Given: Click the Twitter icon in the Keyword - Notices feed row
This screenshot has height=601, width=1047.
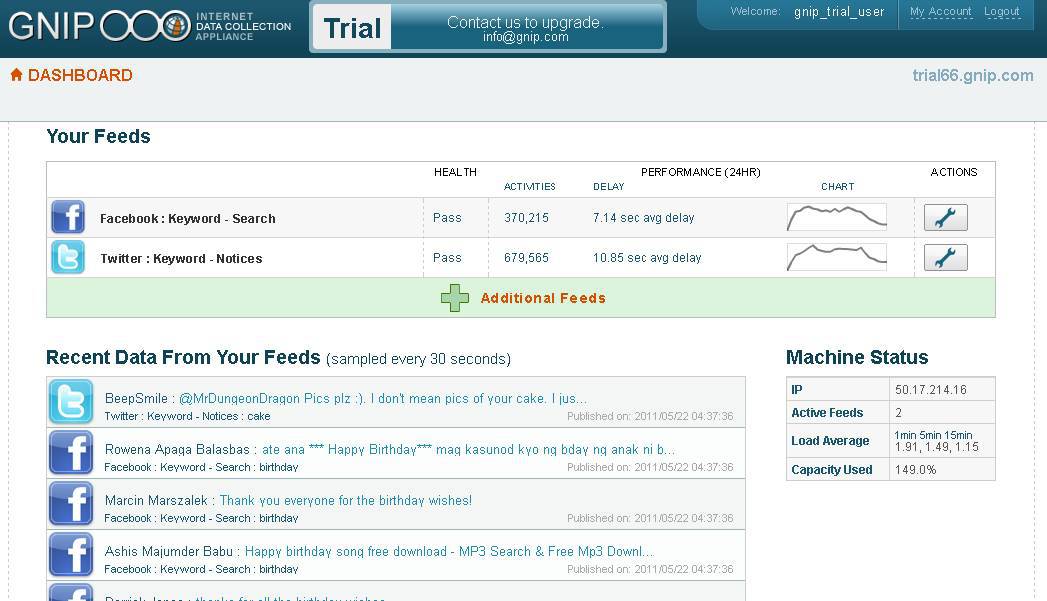Looking at the screenshot, I should (x=68, y=257).
